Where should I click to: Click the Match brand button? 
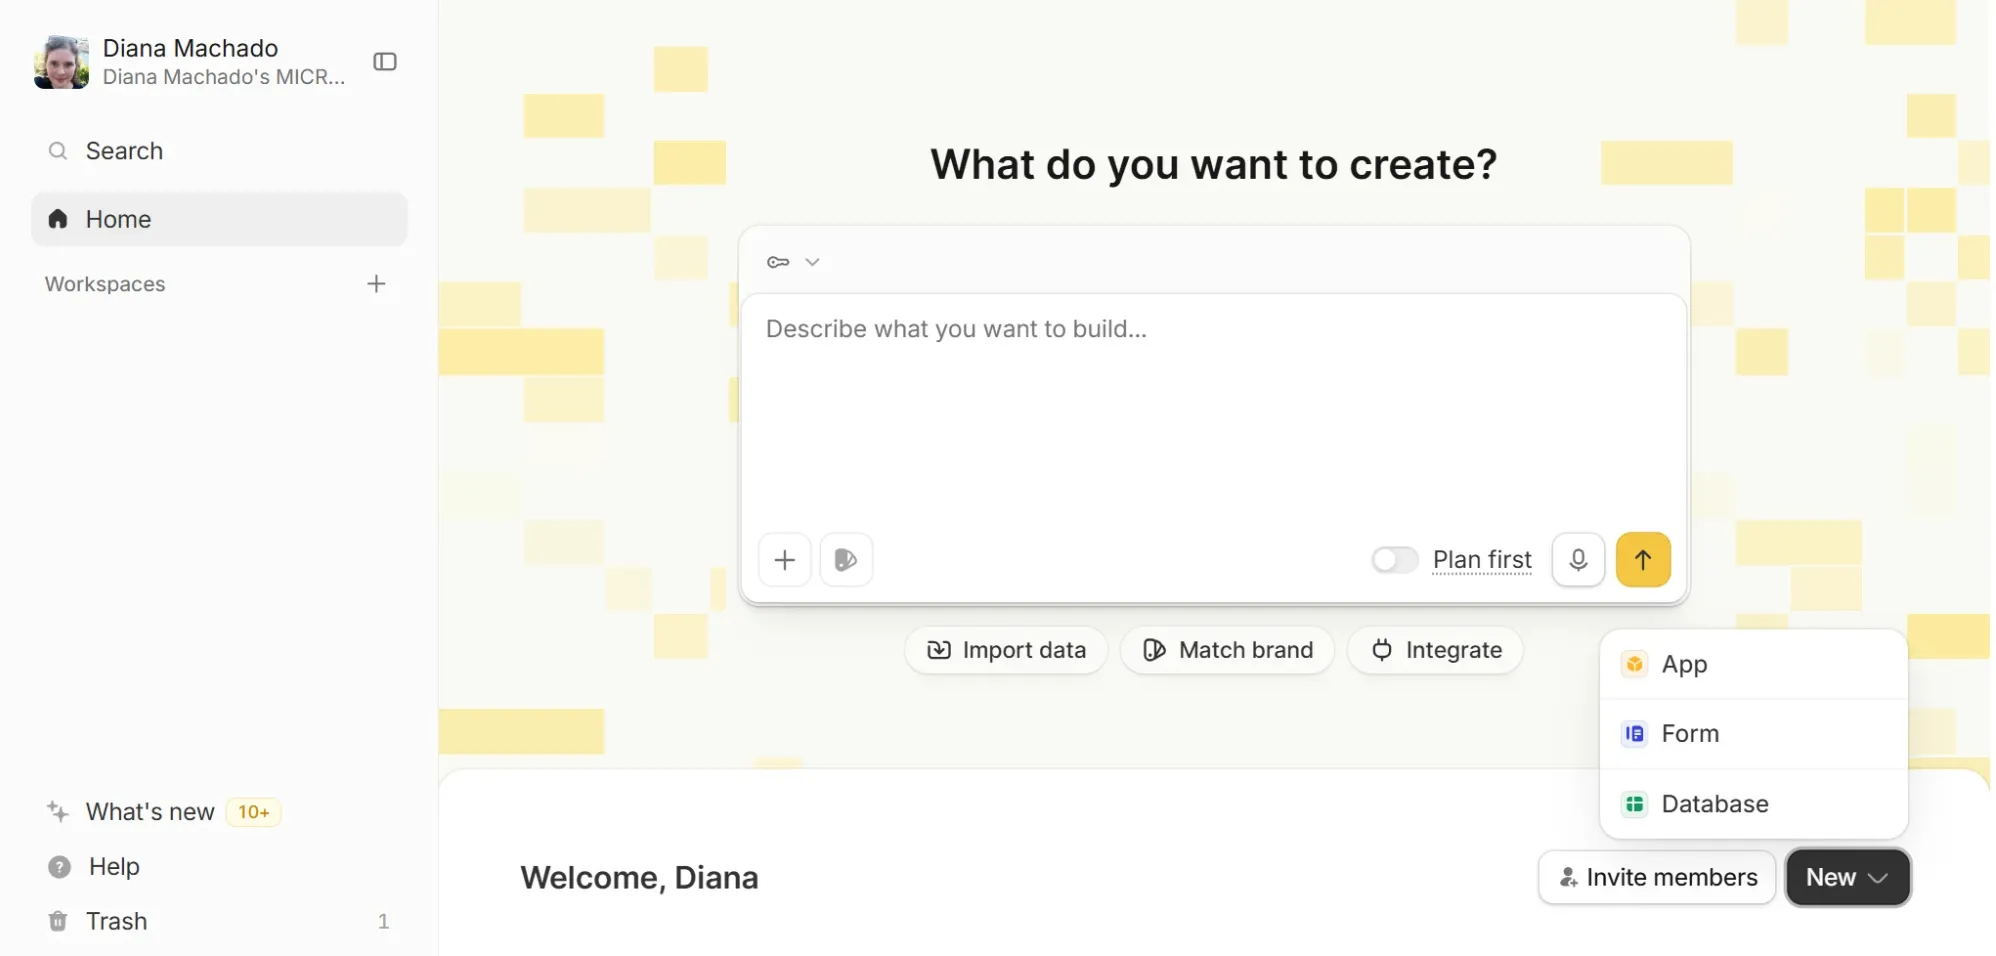tap(1227, 650)
